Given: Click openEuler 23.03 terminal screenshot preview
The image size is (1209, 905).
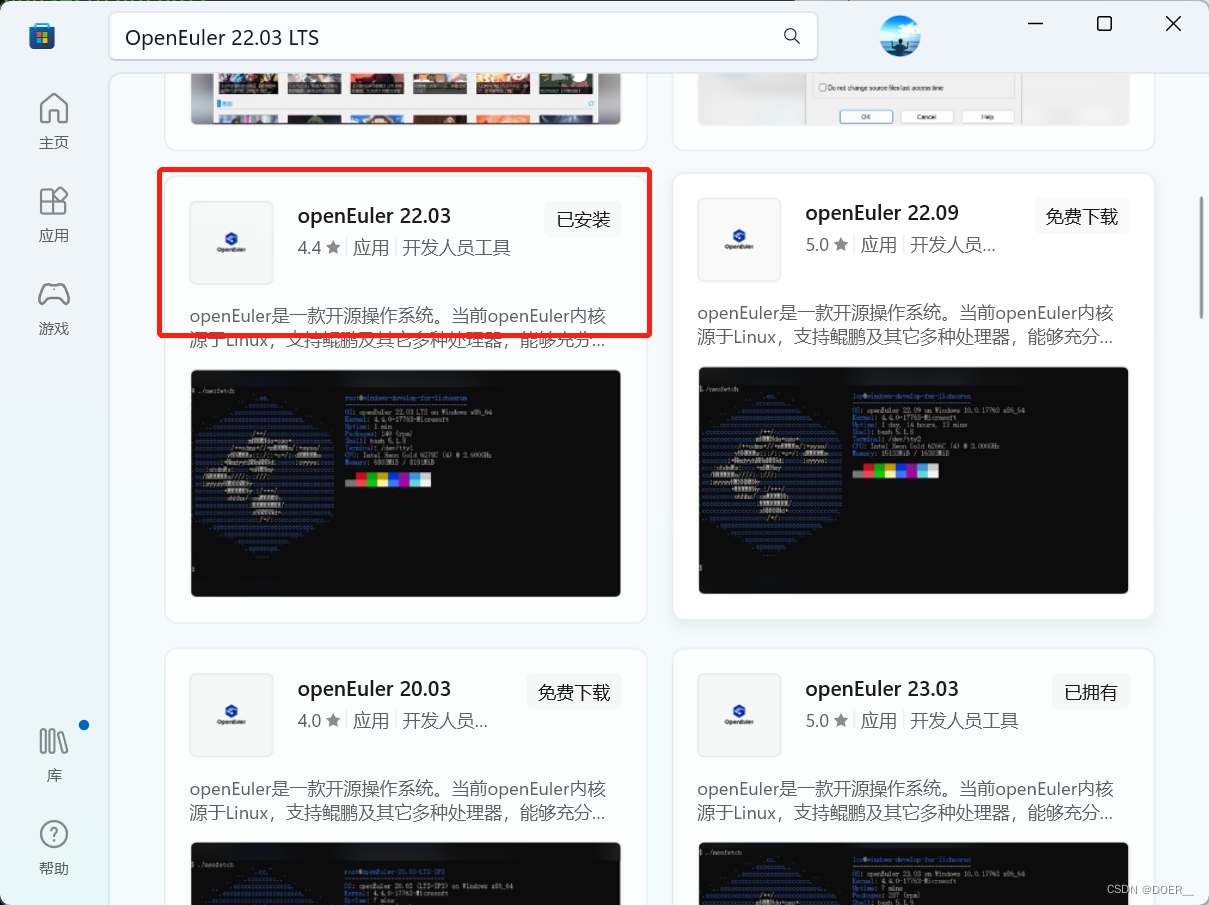Looking at the screenshot, I should click(x=913, y=873).
